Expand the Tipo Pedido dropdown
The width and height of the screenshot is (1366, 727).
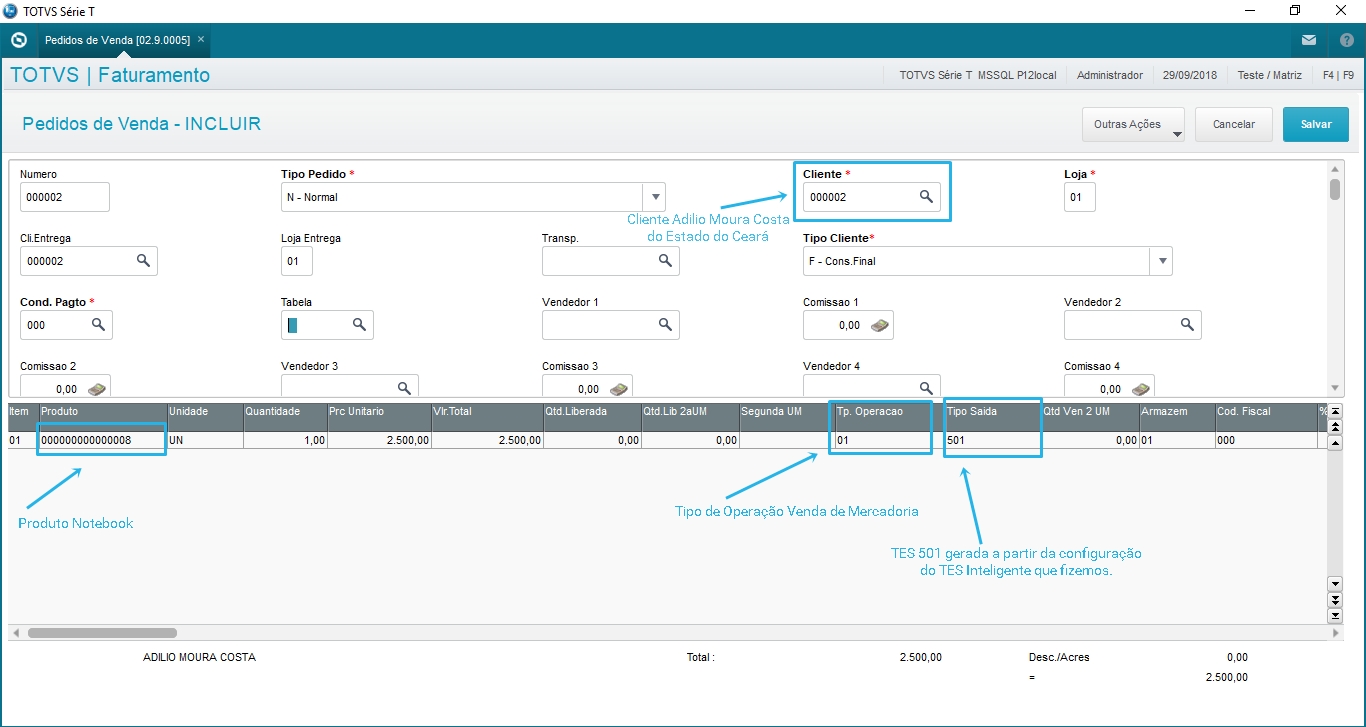(654, 197)
